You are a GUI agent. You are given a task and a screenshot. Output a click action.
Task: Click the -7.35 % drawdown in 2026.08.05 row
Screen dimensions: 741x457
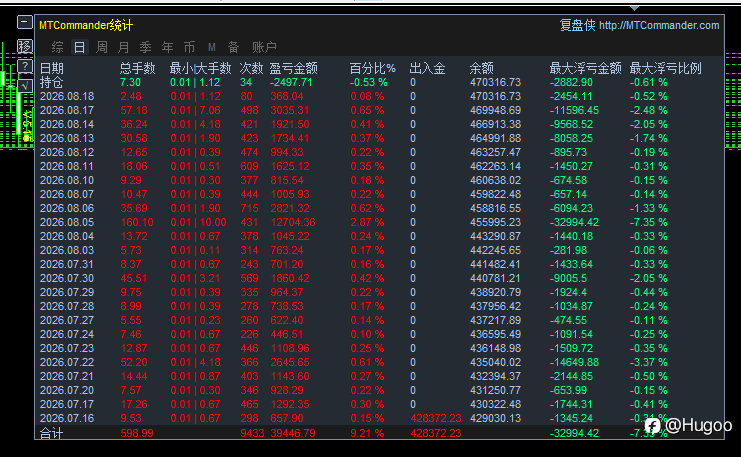[x=648, y=222]
